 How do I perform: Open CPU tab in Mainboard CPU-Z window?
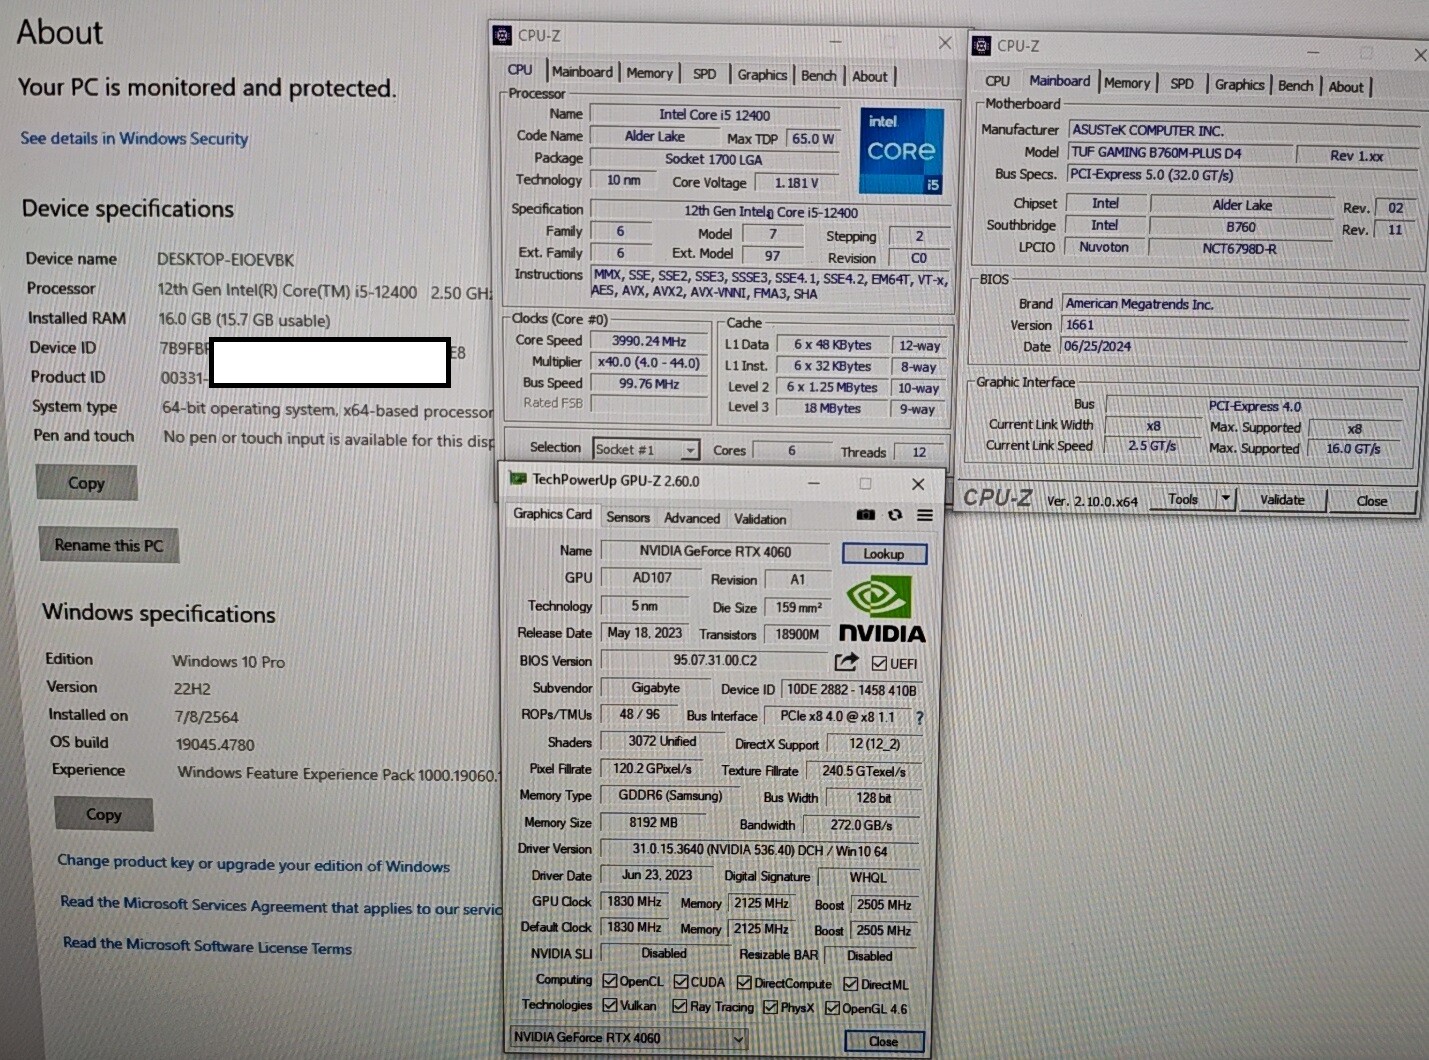click(x=997, y=81)
